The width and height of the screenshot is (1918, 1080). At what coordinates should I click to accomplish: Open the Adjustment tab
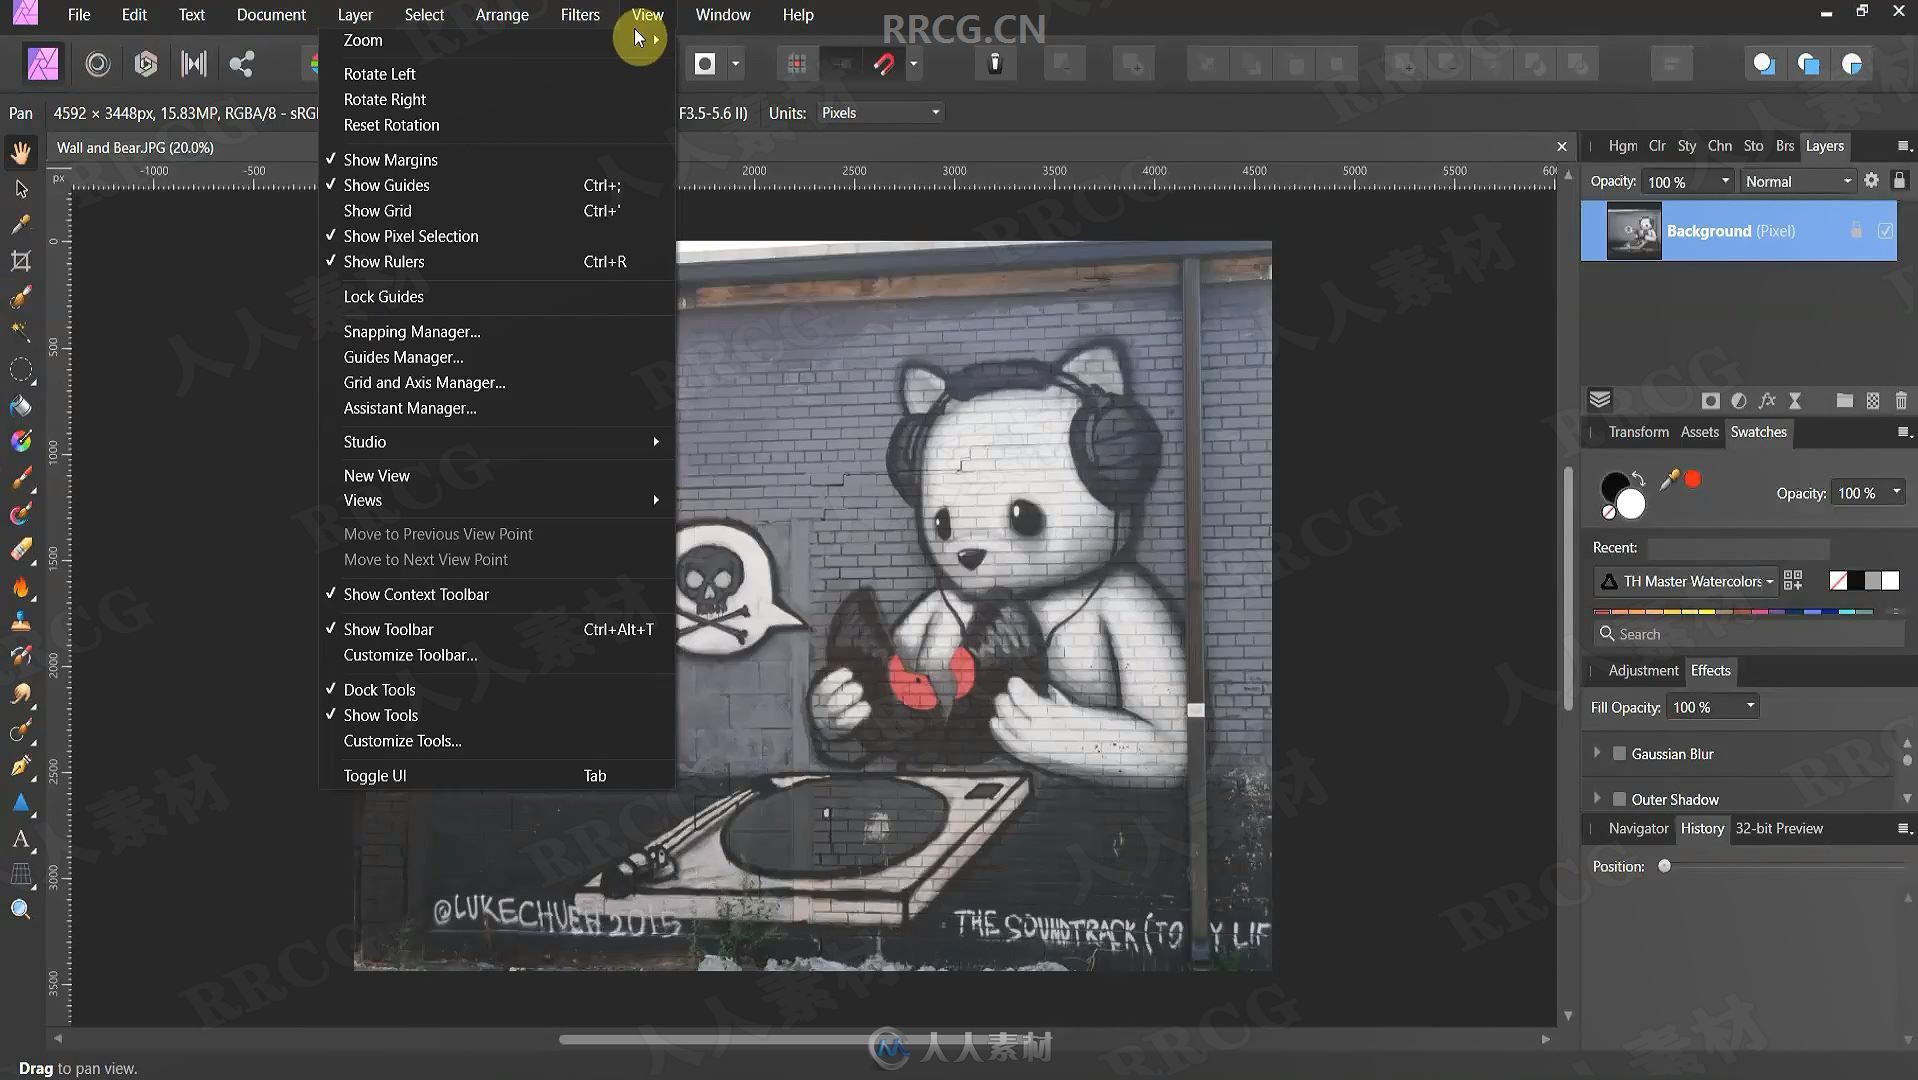click(1643, 671)
